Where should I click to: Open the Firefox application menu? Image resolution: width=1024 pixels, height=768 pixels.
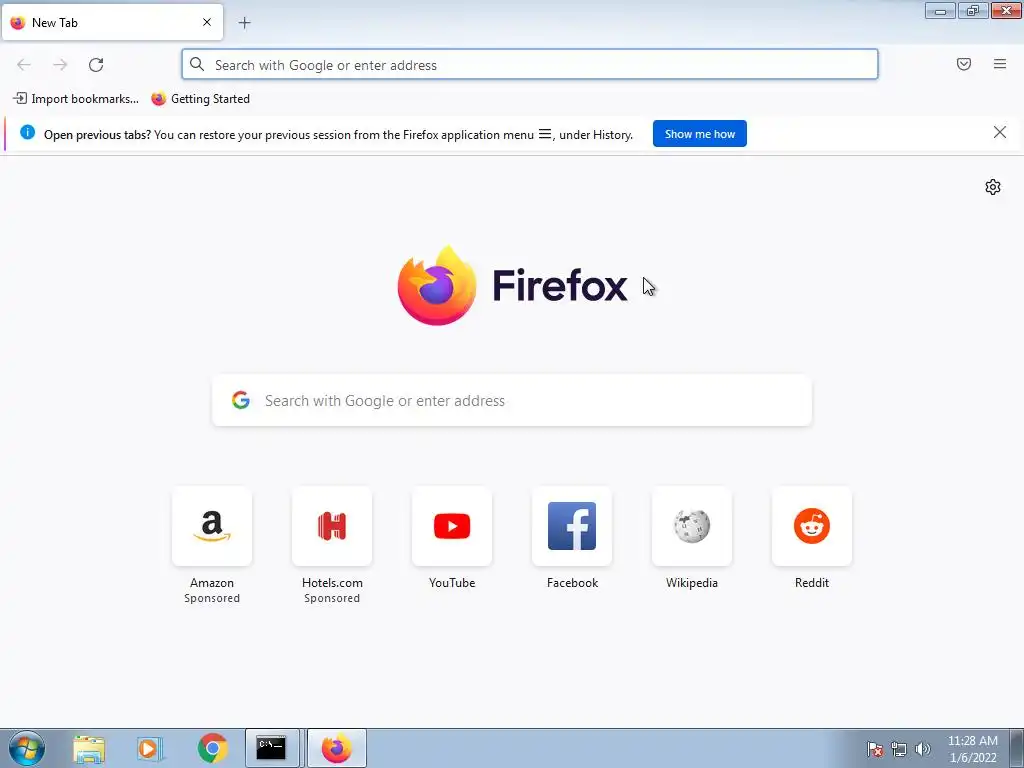pos(999,64)
